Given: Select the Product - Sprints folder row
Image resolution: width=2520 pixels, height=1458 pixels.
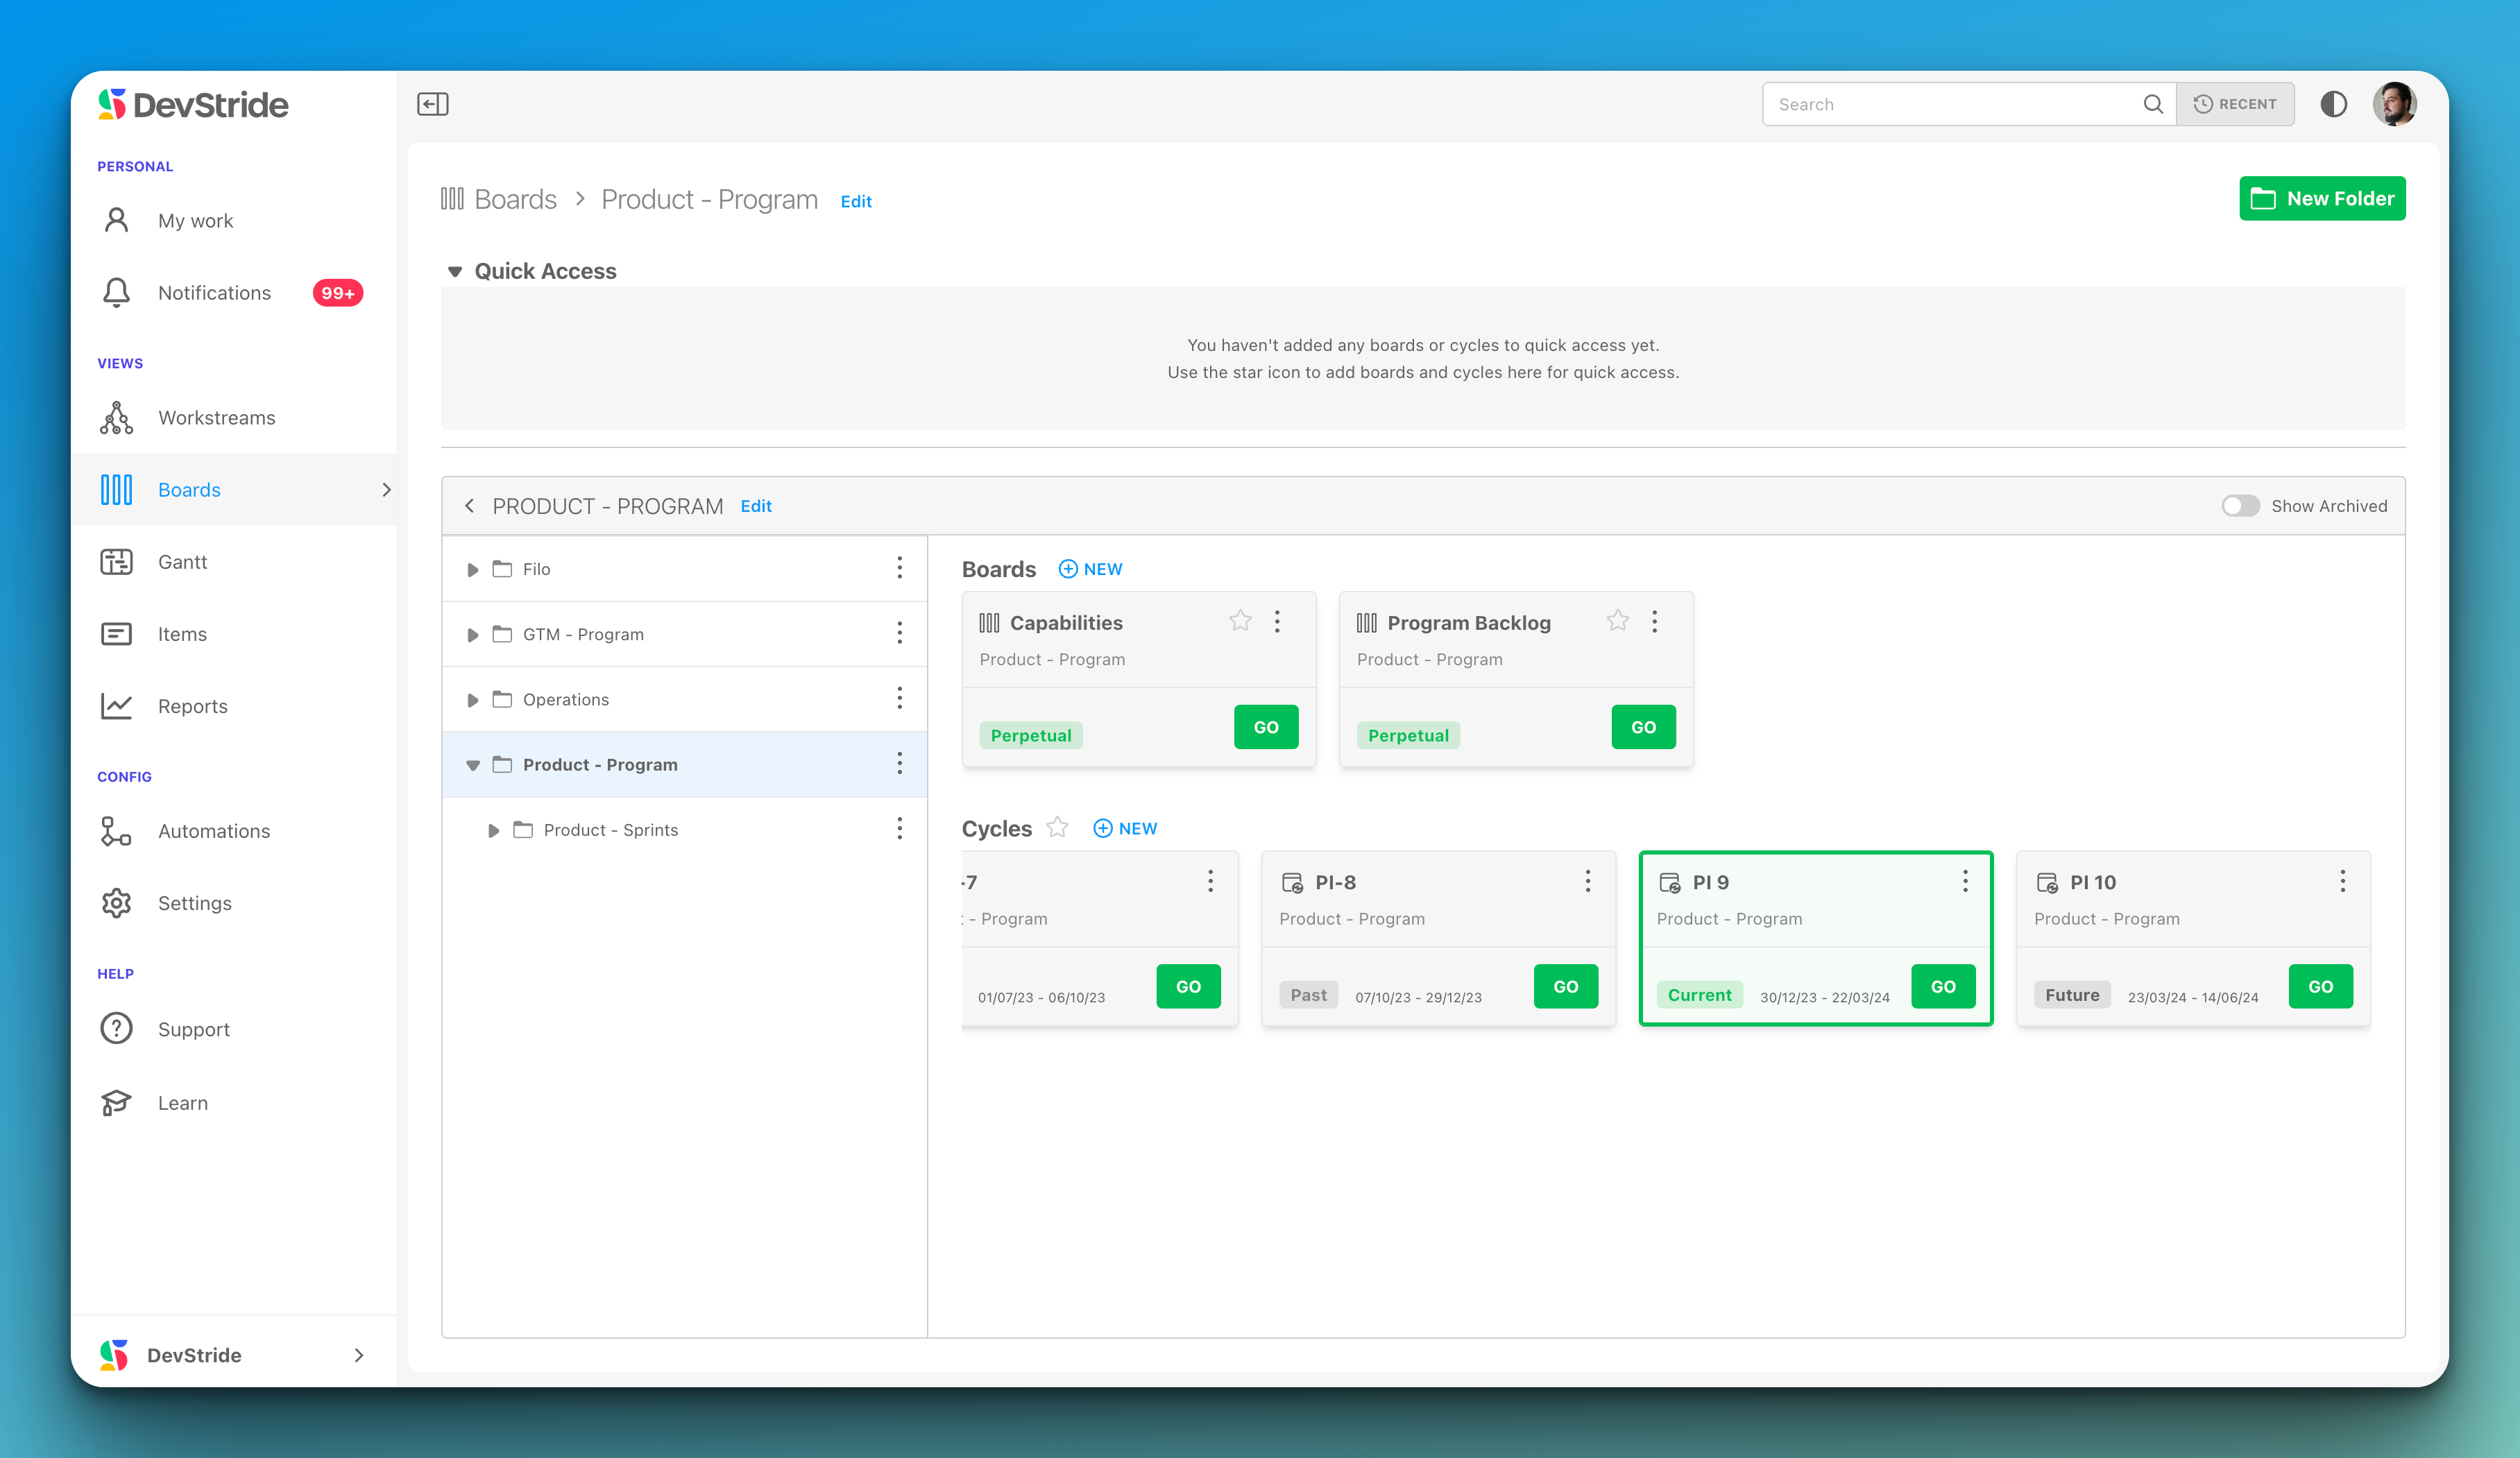Looking at the screenshot, I should click(685, 830).
